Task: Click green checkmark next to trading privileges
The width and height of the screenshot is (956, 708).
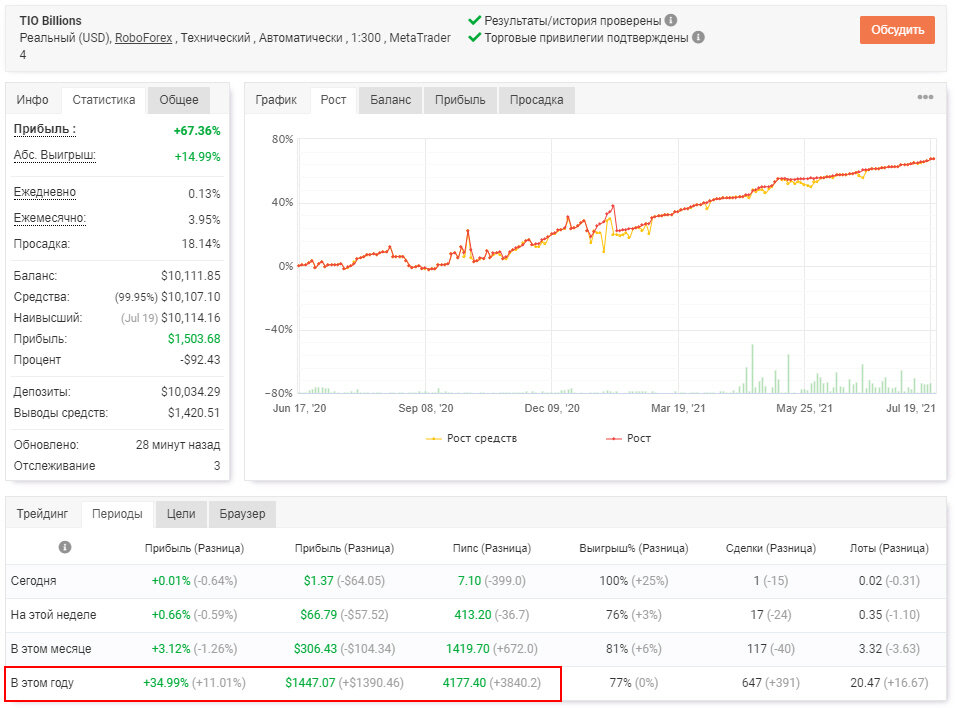Action: coord(474,37)
